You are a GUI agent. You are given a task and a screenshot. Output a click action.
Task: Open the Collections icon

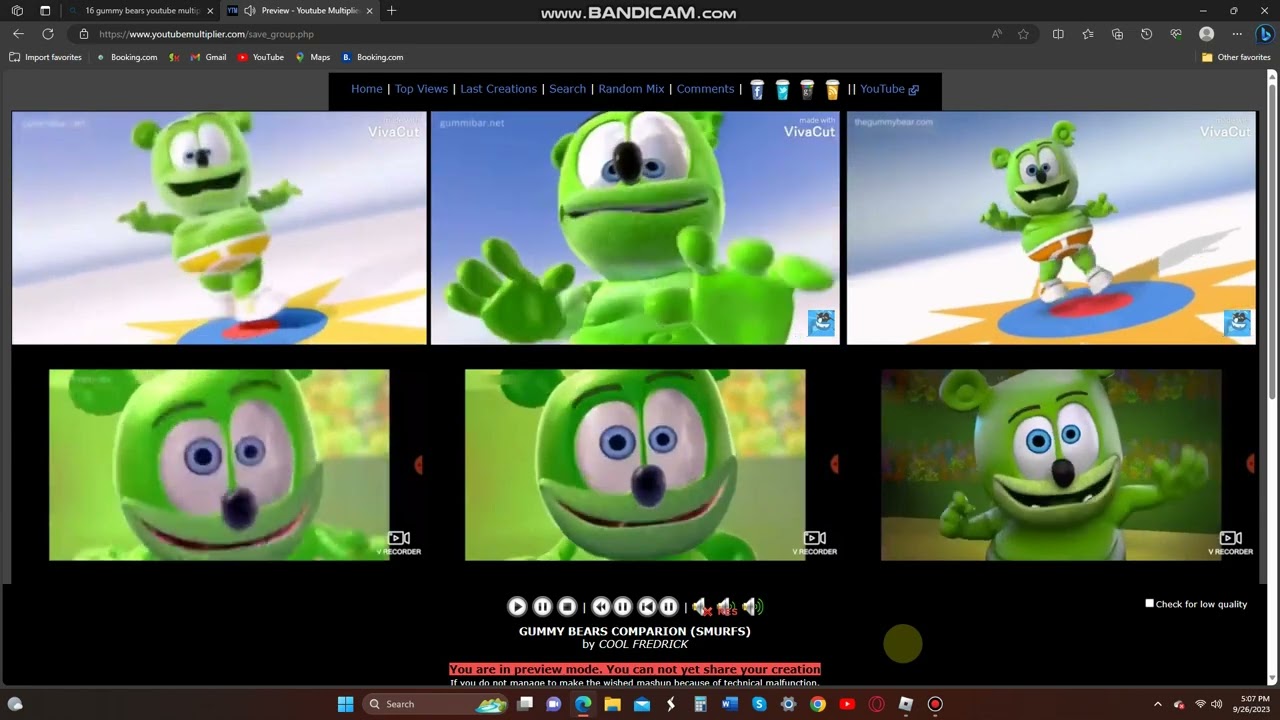click(1117, 34)
